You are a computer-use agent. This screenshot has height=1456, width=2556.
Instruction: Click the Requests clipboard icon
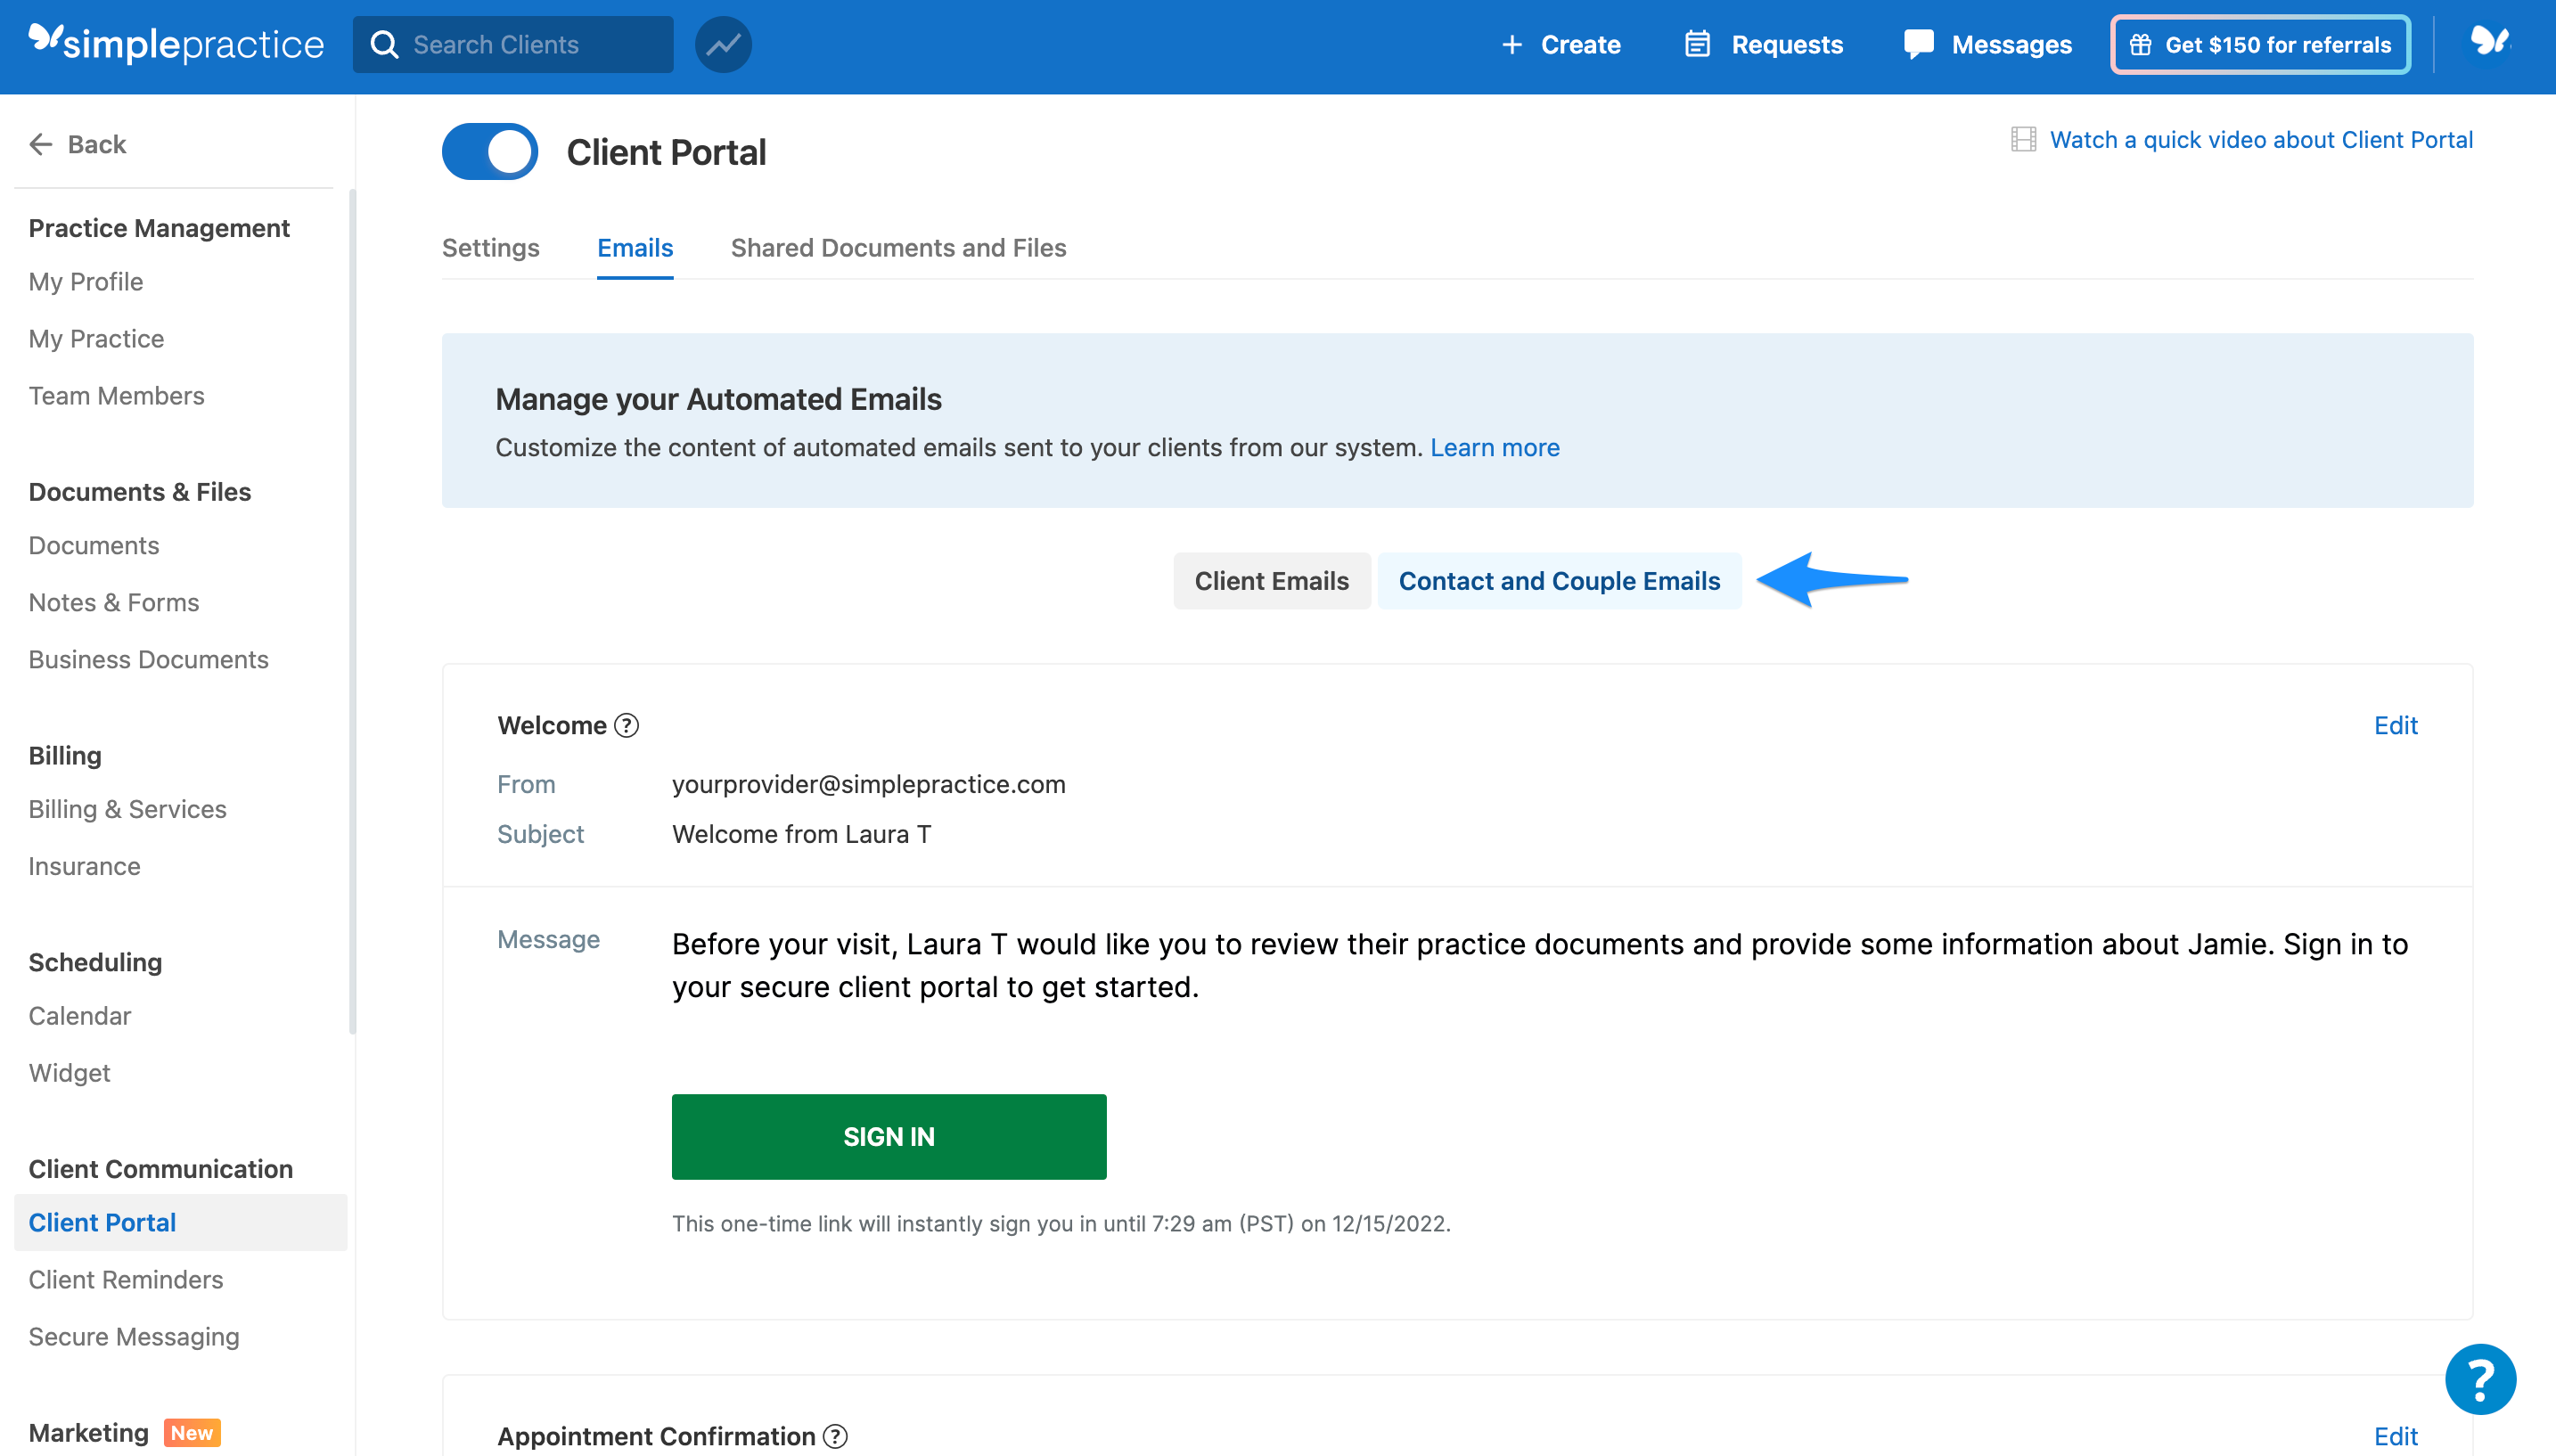(x=1698, y=44)
